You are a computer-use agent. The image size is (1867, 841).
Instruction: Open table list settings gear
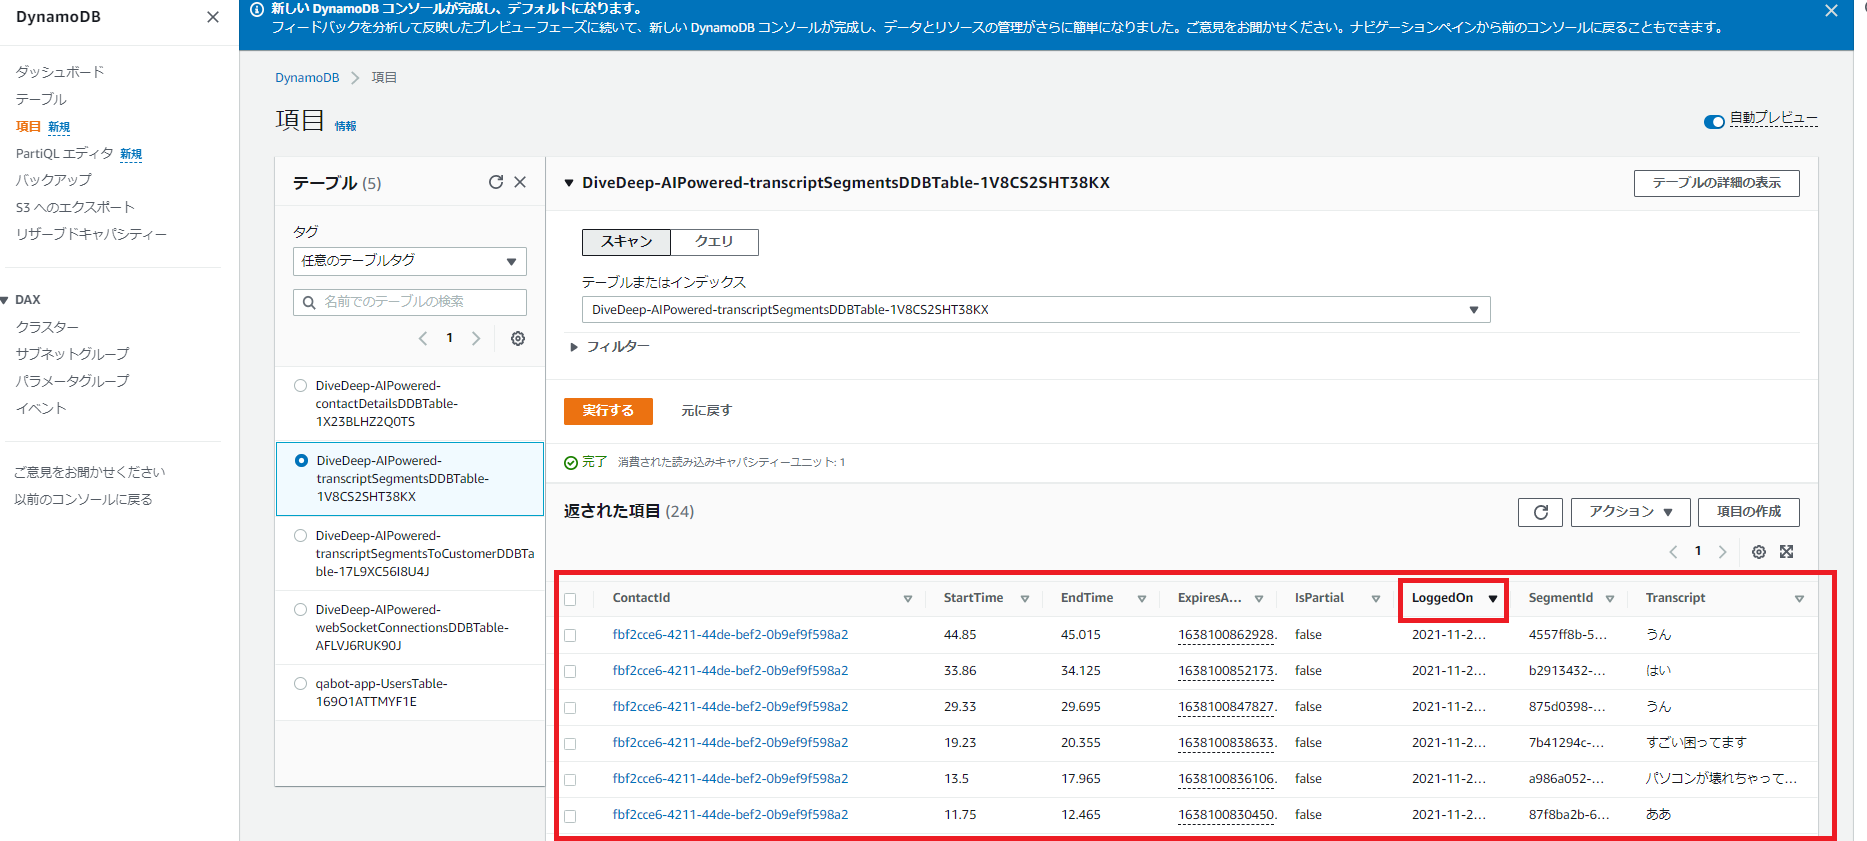(x=518, y=339)
